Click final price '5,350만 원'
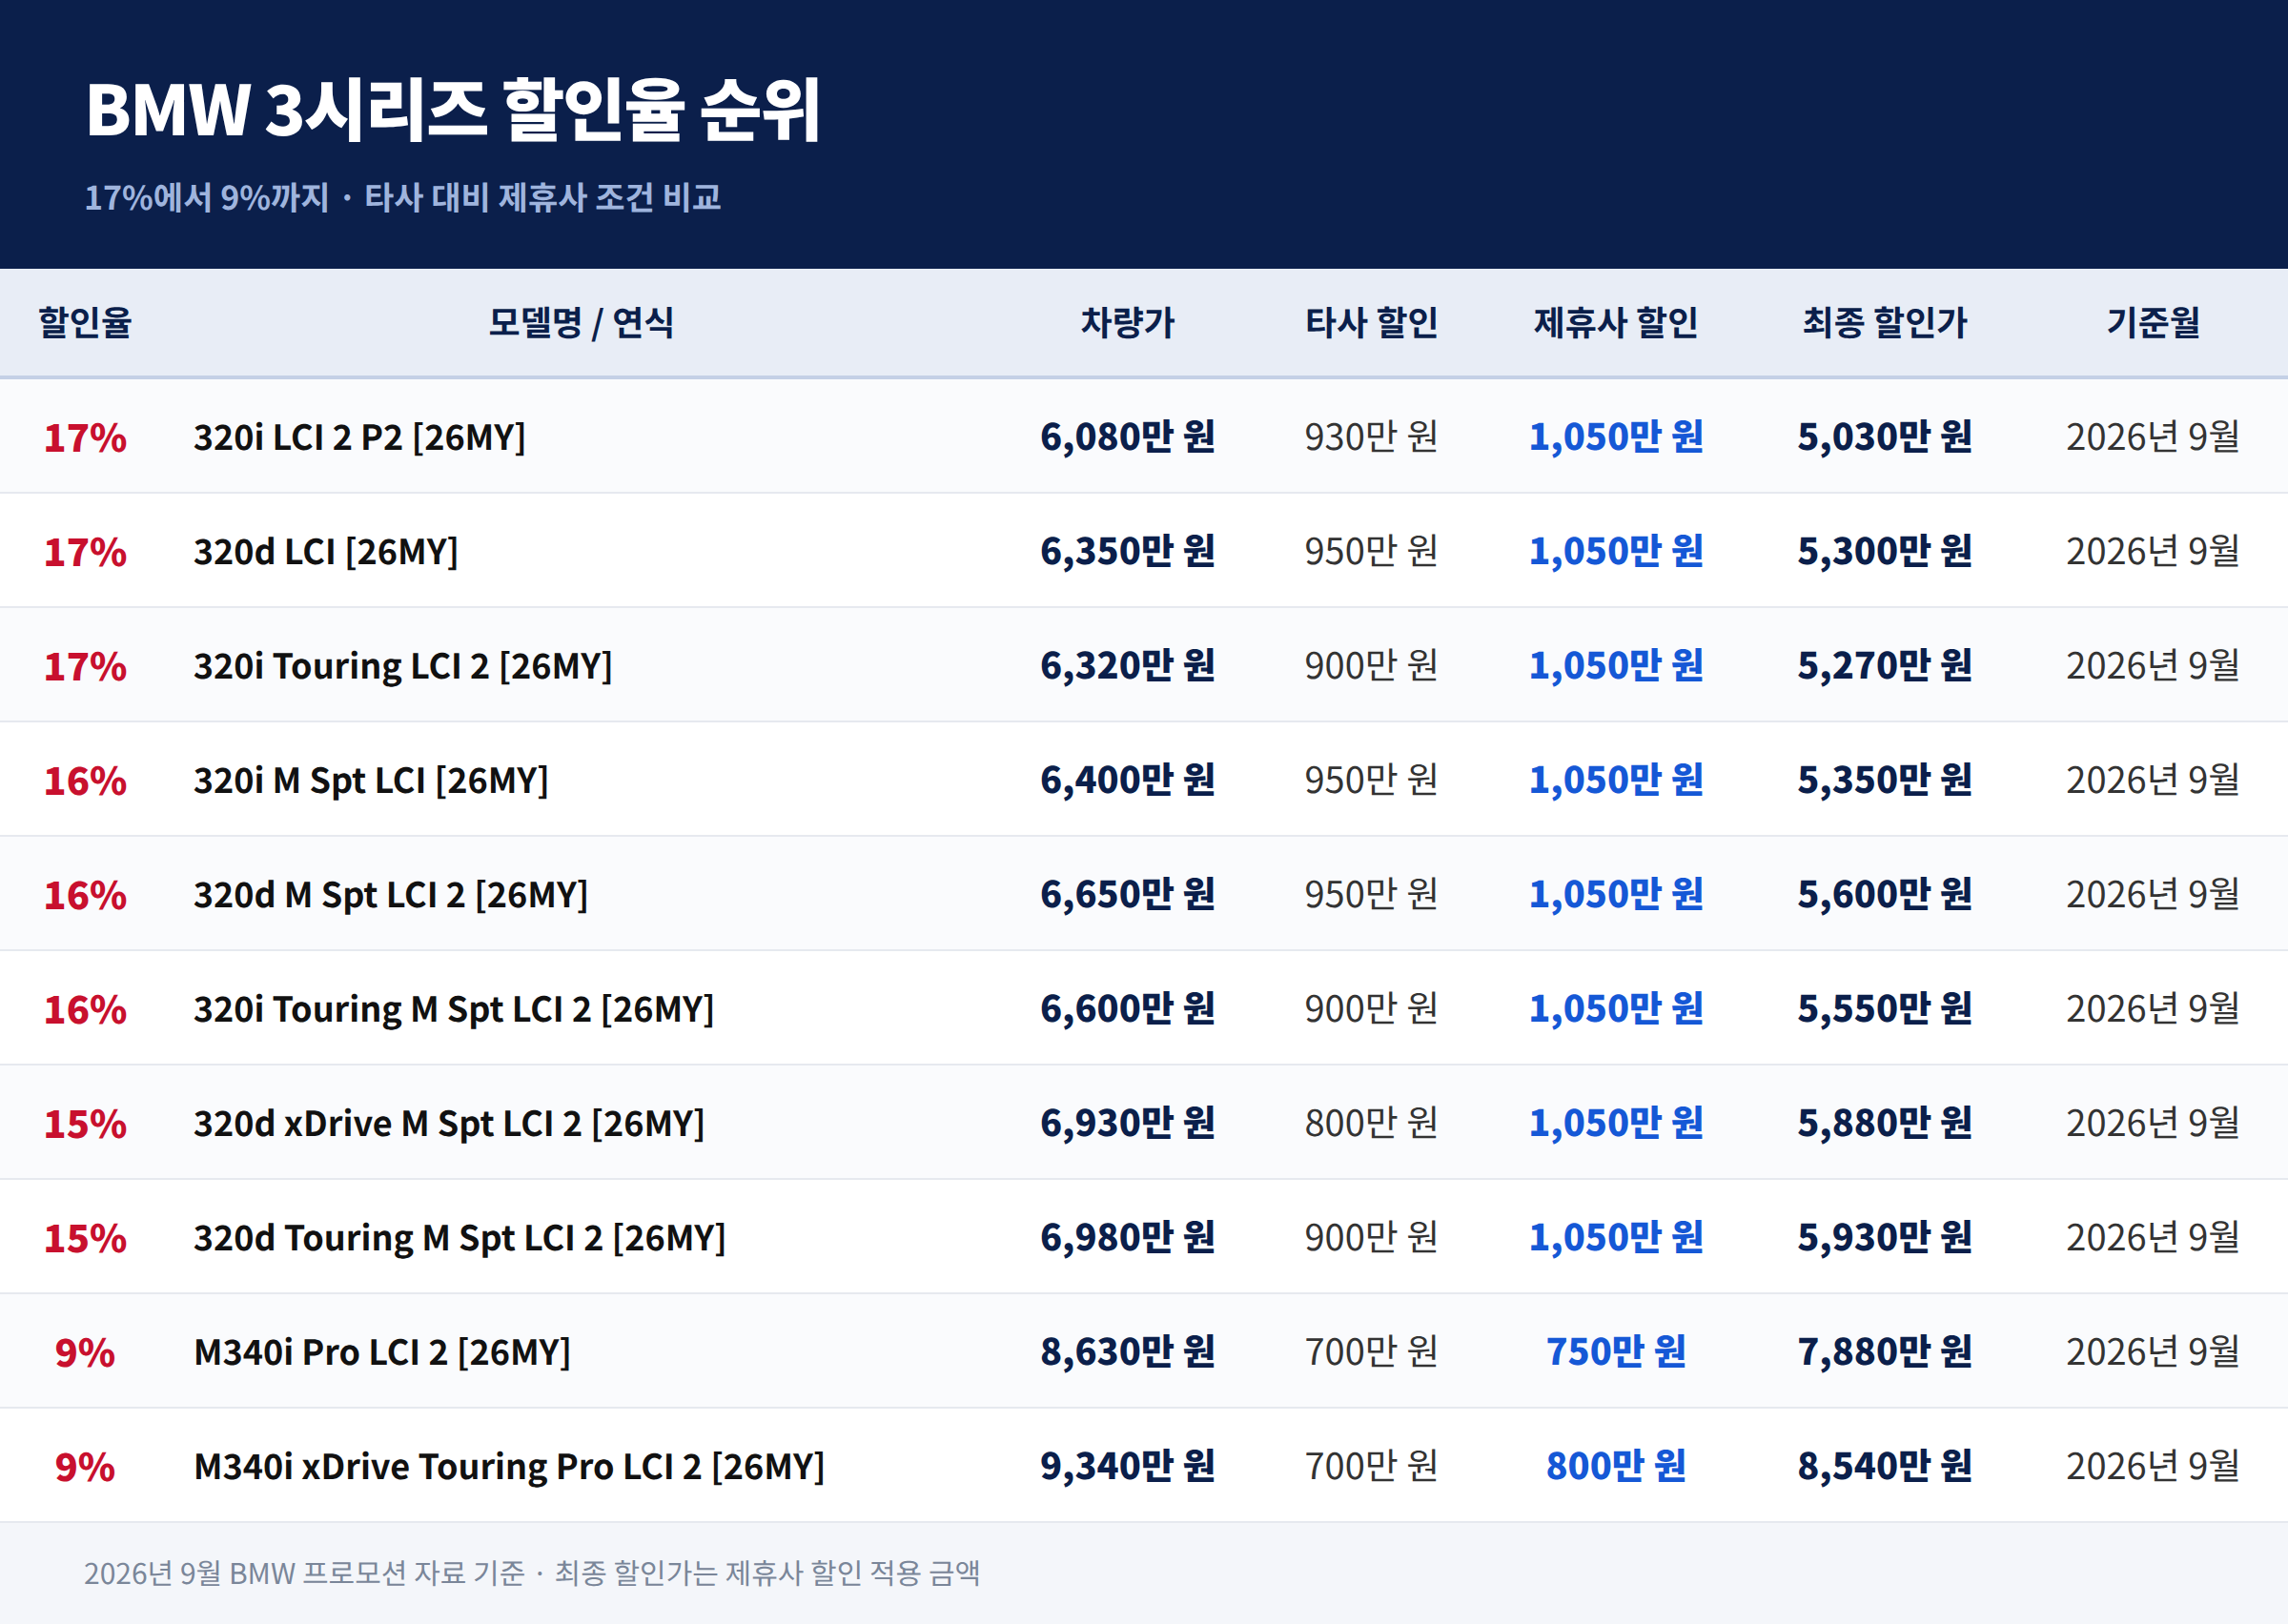This screenshot has width=2288, height=1624. click(1884, 780)
